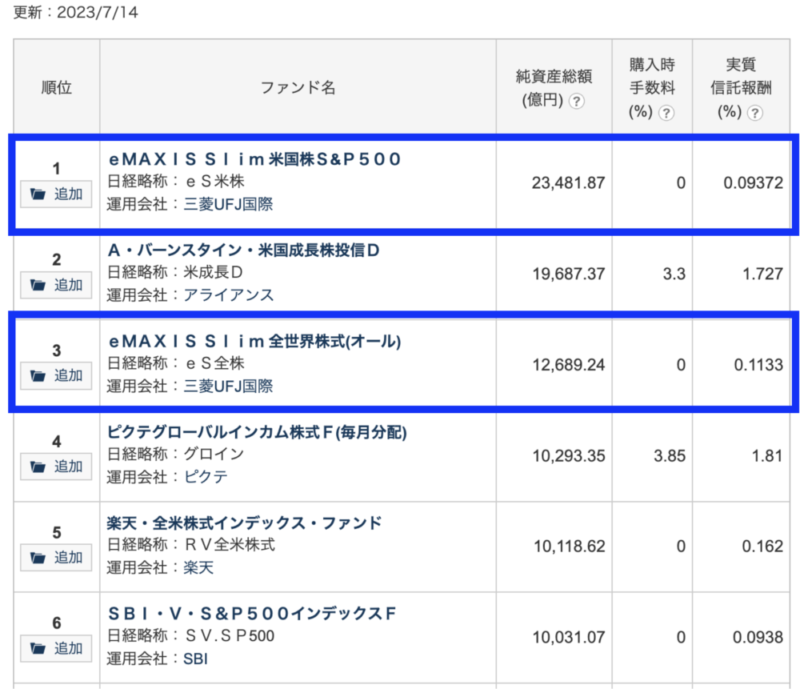Image resolution: width=800 pixels, height=689 pixels.
Task: Click folder icon in rank 4 追加 button
Action: pos(38,466)
